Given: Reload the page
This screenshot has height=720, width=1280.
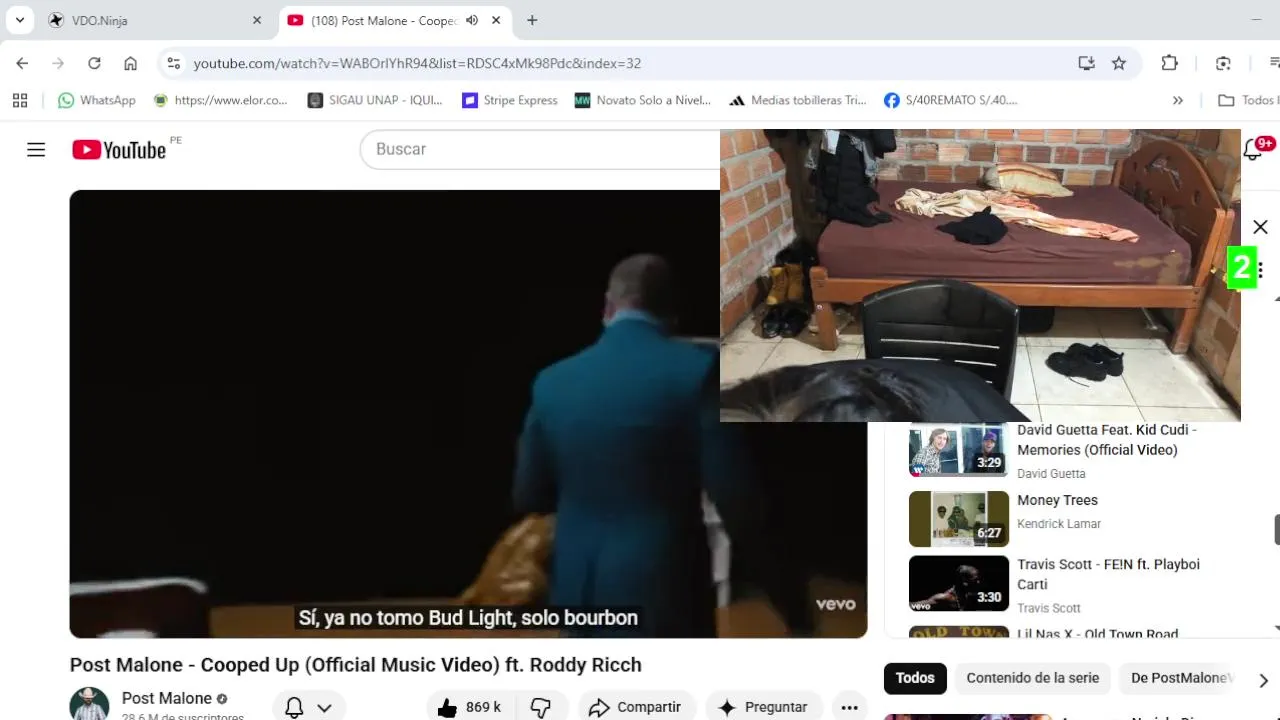Looking at the screenshot, I should [x=94, y=63].
